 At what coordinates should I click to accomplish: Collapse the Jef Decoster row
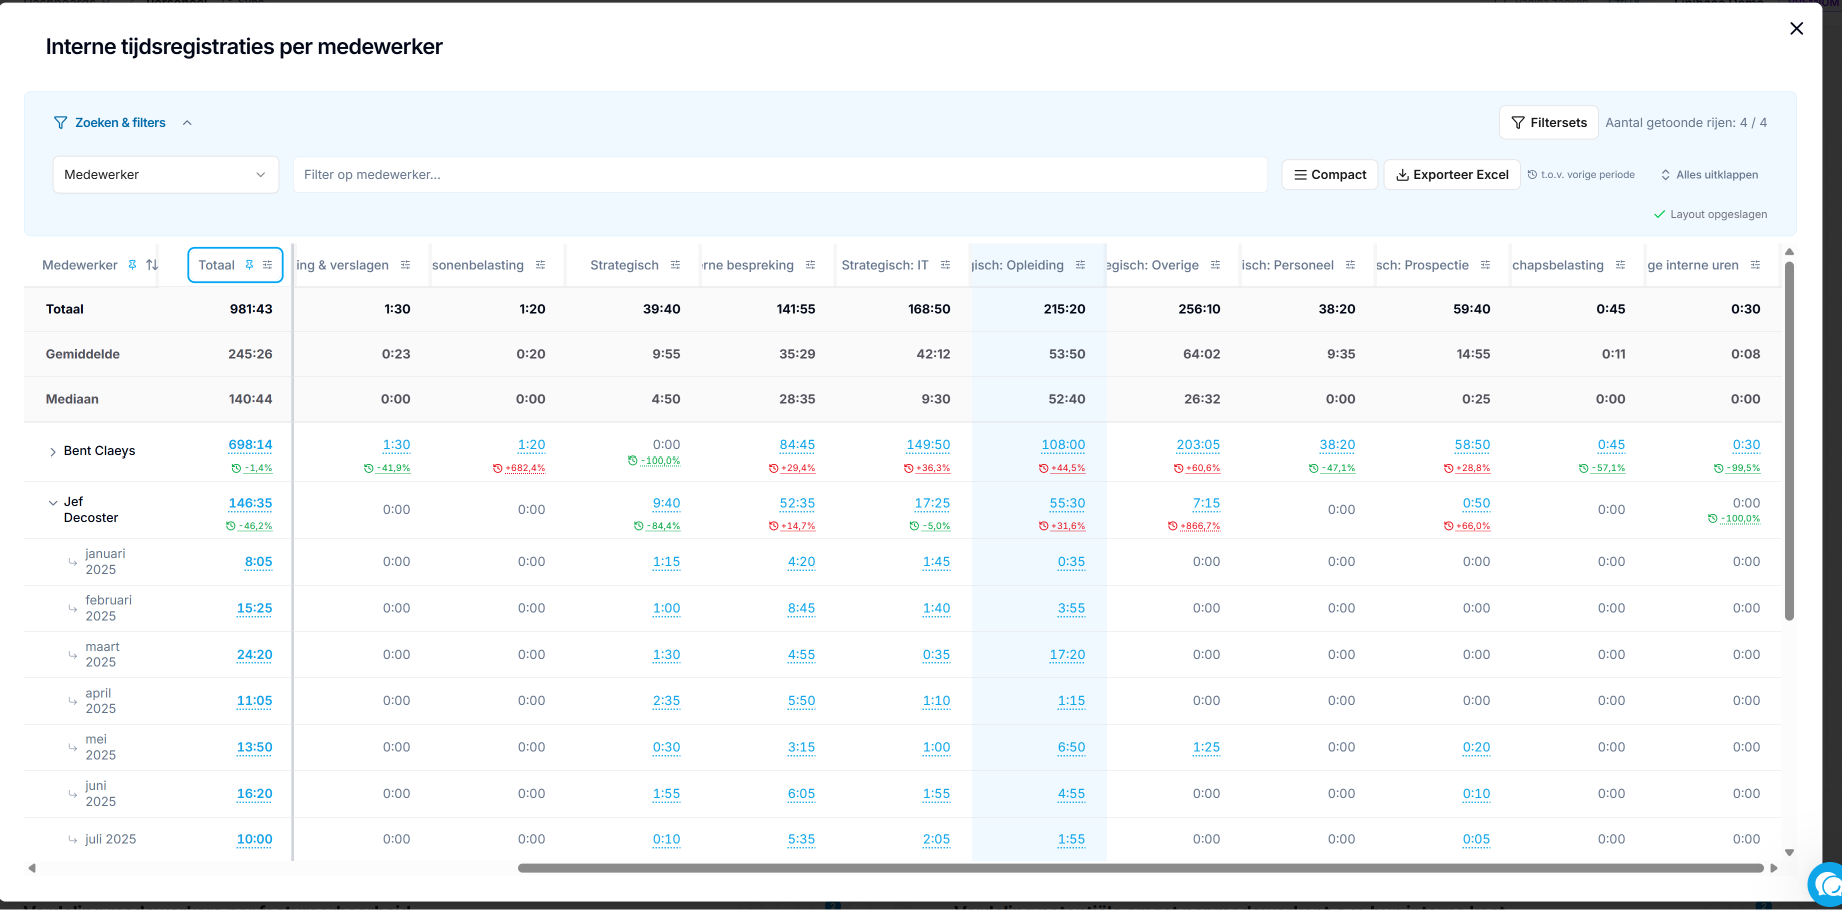53,503
